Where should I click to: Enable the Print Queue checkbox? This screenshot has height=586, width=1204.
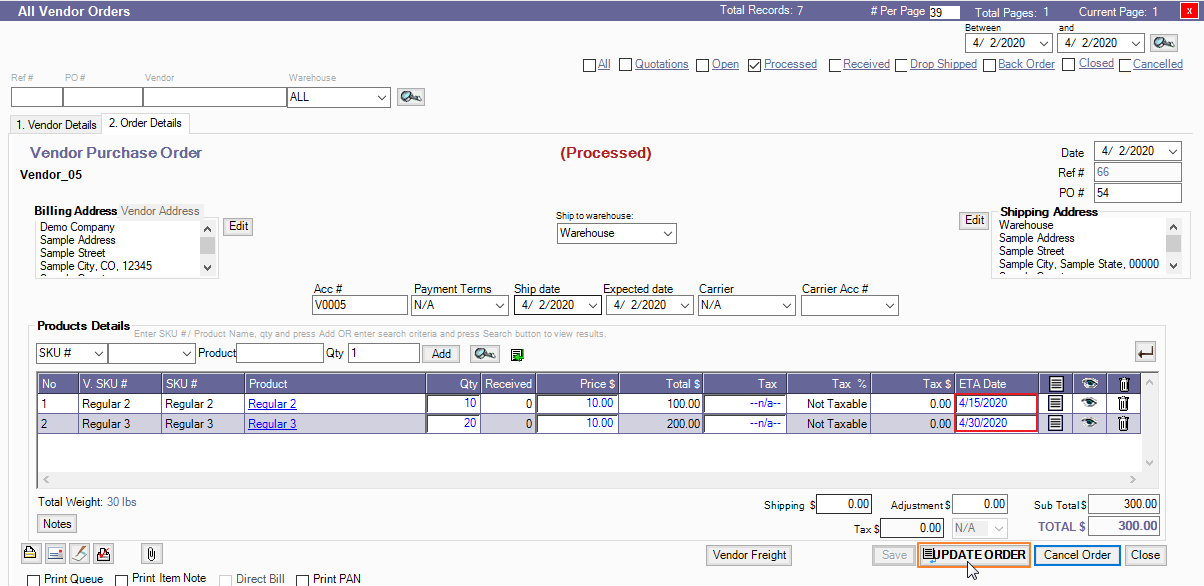(x=34, y=580)
